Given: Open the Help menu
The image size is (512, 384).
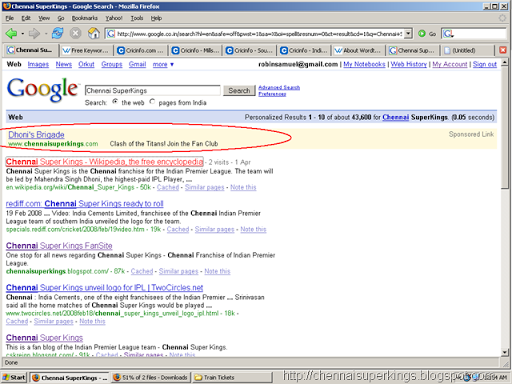Looking at the screenshot, I should [156, 18].
